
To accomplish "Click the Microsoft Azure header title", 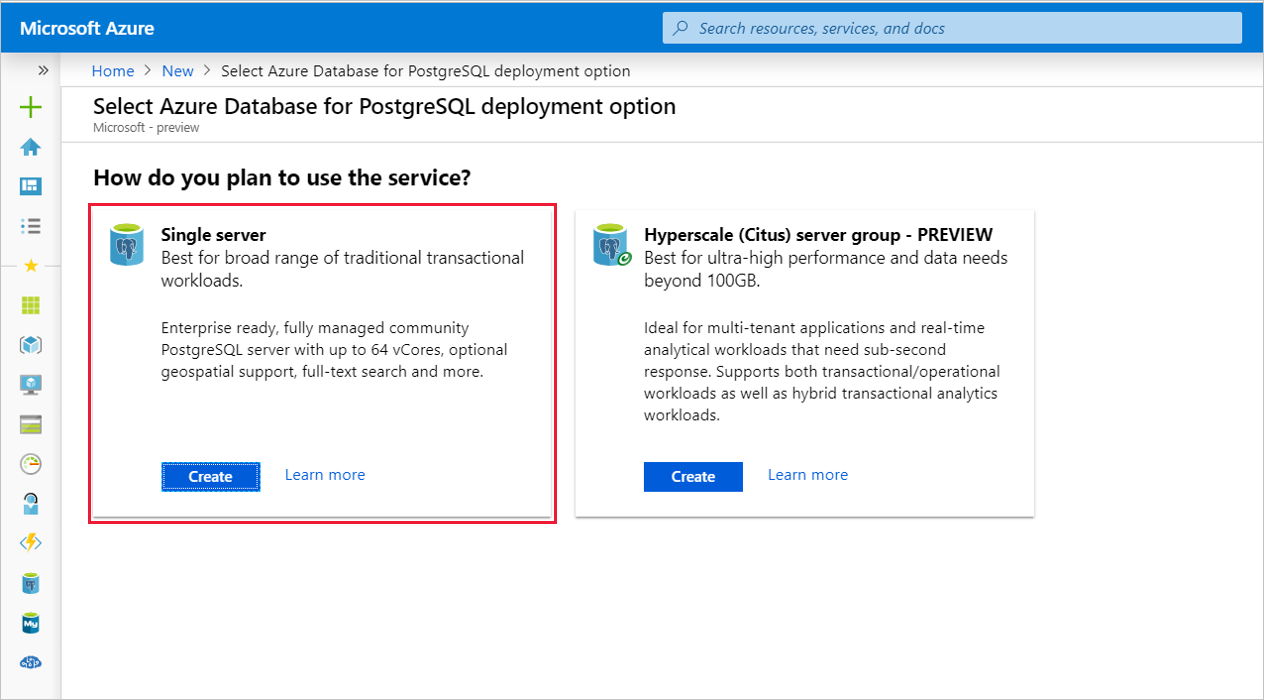I will point(87,28).
